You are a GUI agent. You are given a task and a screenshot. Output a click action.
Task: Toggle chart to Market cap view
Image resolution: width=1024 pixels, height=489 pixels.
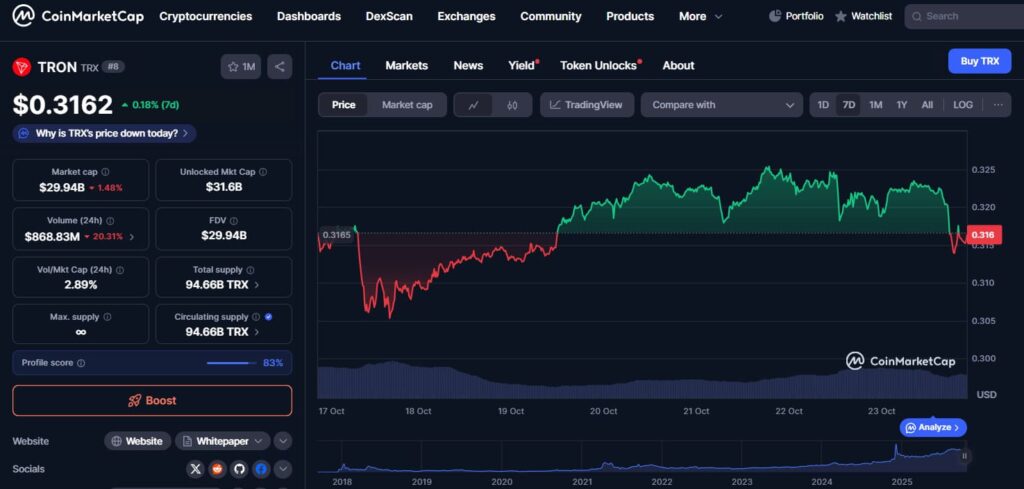click(x=407, y=105)
